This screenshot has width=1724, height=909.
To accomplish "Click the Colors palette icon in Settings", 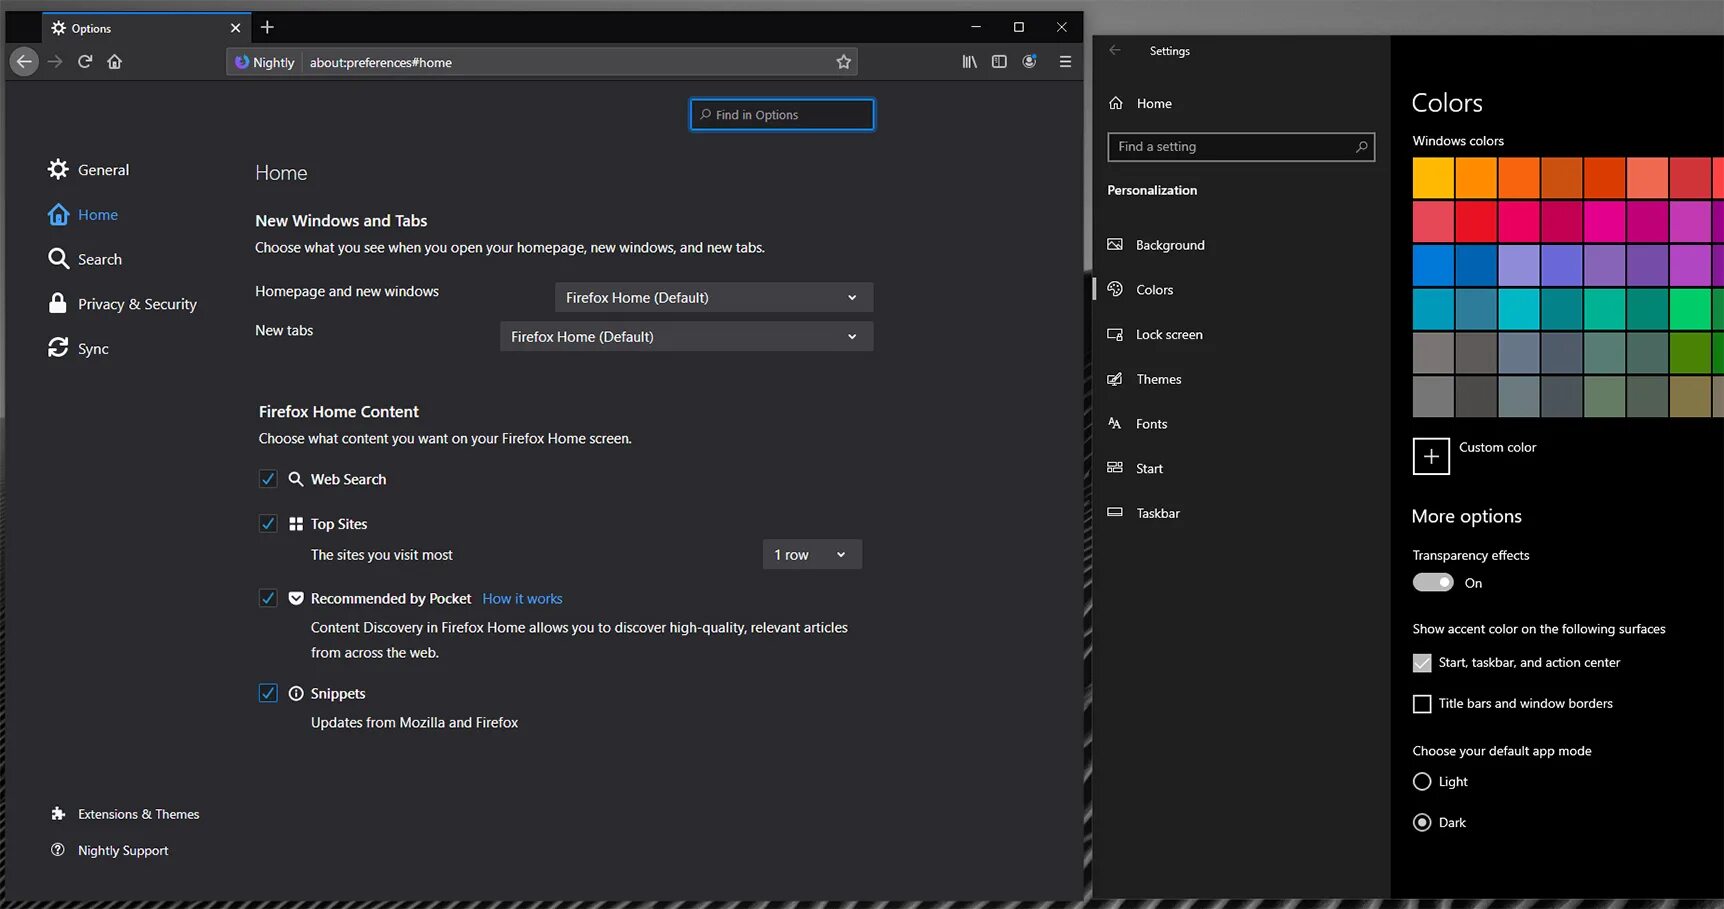I will click(1115, 289).
